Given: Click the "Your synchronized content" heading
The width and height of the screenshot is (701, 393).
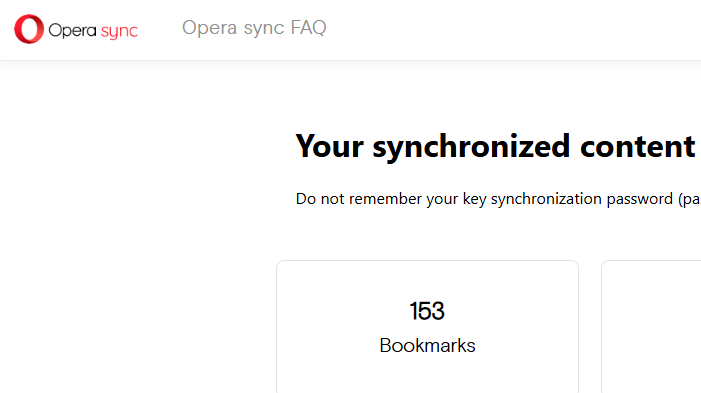Looking at the screenshot, I should 495,147.
